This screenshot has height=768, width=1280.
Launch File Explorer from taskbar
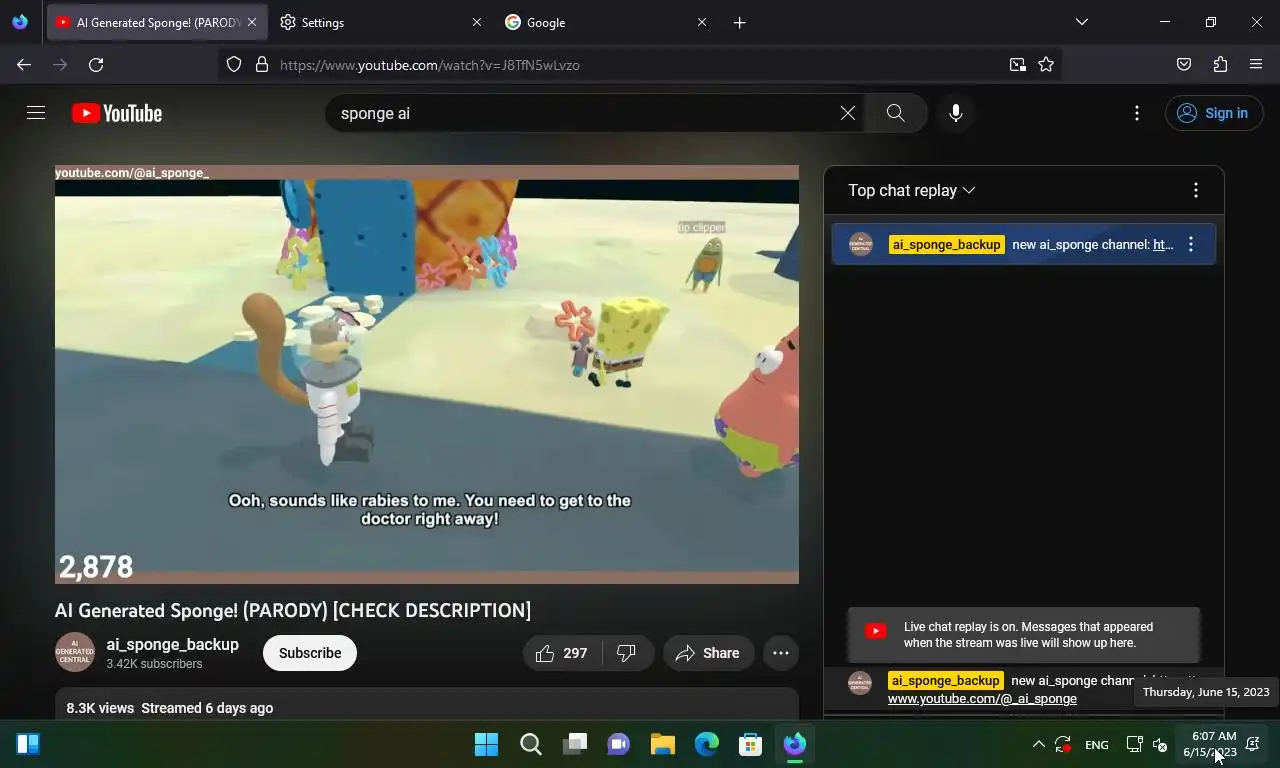(x=663, y=744)
